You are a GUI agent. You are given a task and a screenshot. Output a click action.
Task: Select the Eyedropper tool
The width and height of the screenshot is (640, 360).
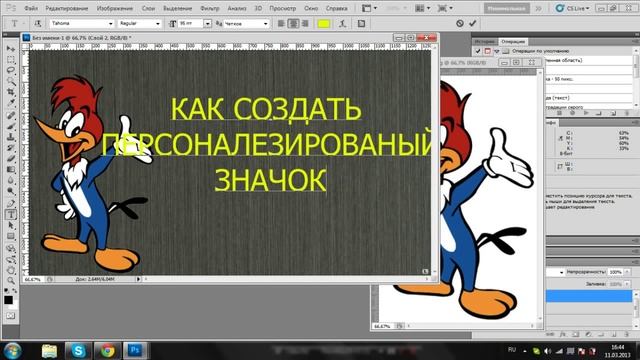[x=11, y=104]
